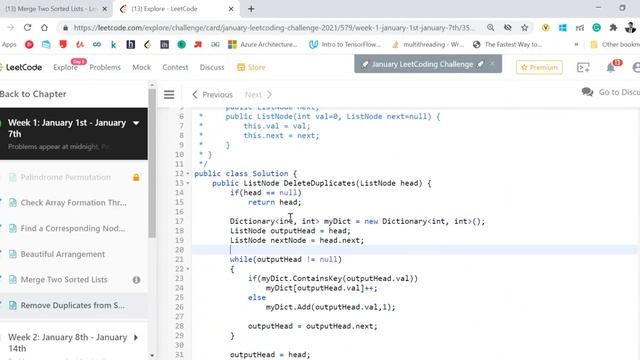This screenshot has width=640, height=360.
Task: Open the Other bookmarks folder
Action: click(615, 44)
